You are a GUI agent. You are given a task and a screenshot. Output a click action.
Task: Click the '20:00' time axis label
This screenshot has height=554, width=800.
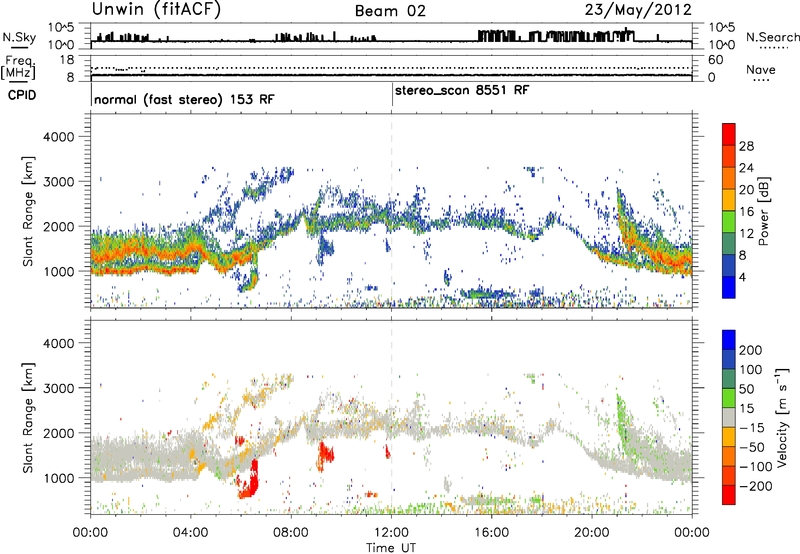point(592,533)
